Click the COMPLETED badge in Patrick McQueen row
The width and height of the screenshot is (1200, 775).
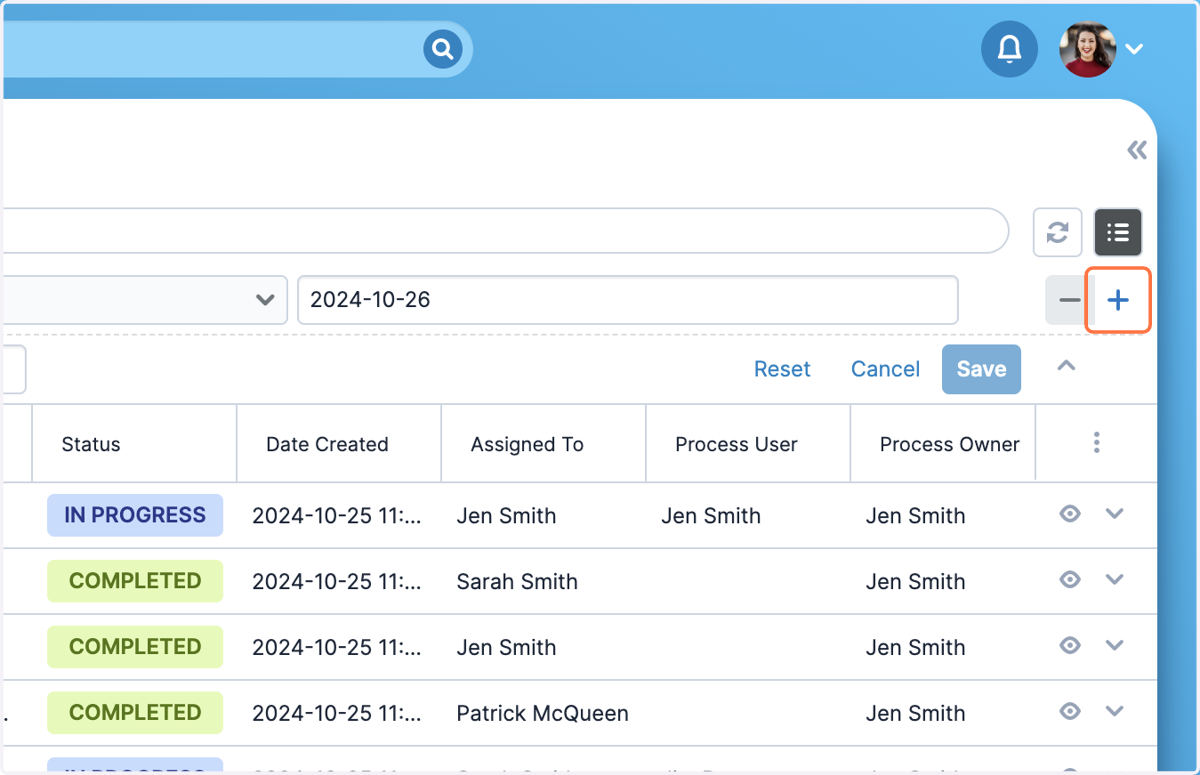click(135, 713)
